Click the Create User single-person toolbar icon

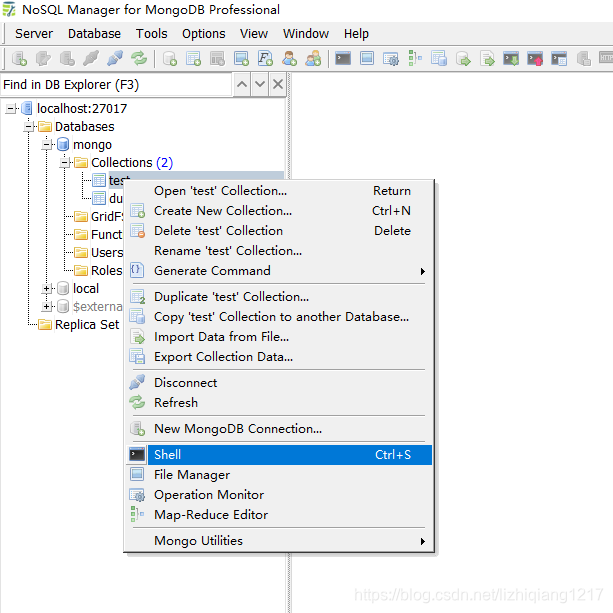pyautogui.click(x=289, y=59)
